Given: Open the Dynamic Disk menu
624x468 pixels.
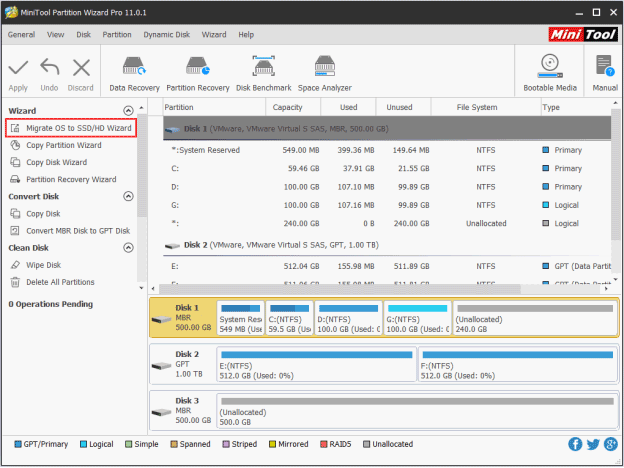Looking at the screenshot, I should (166, 34).
